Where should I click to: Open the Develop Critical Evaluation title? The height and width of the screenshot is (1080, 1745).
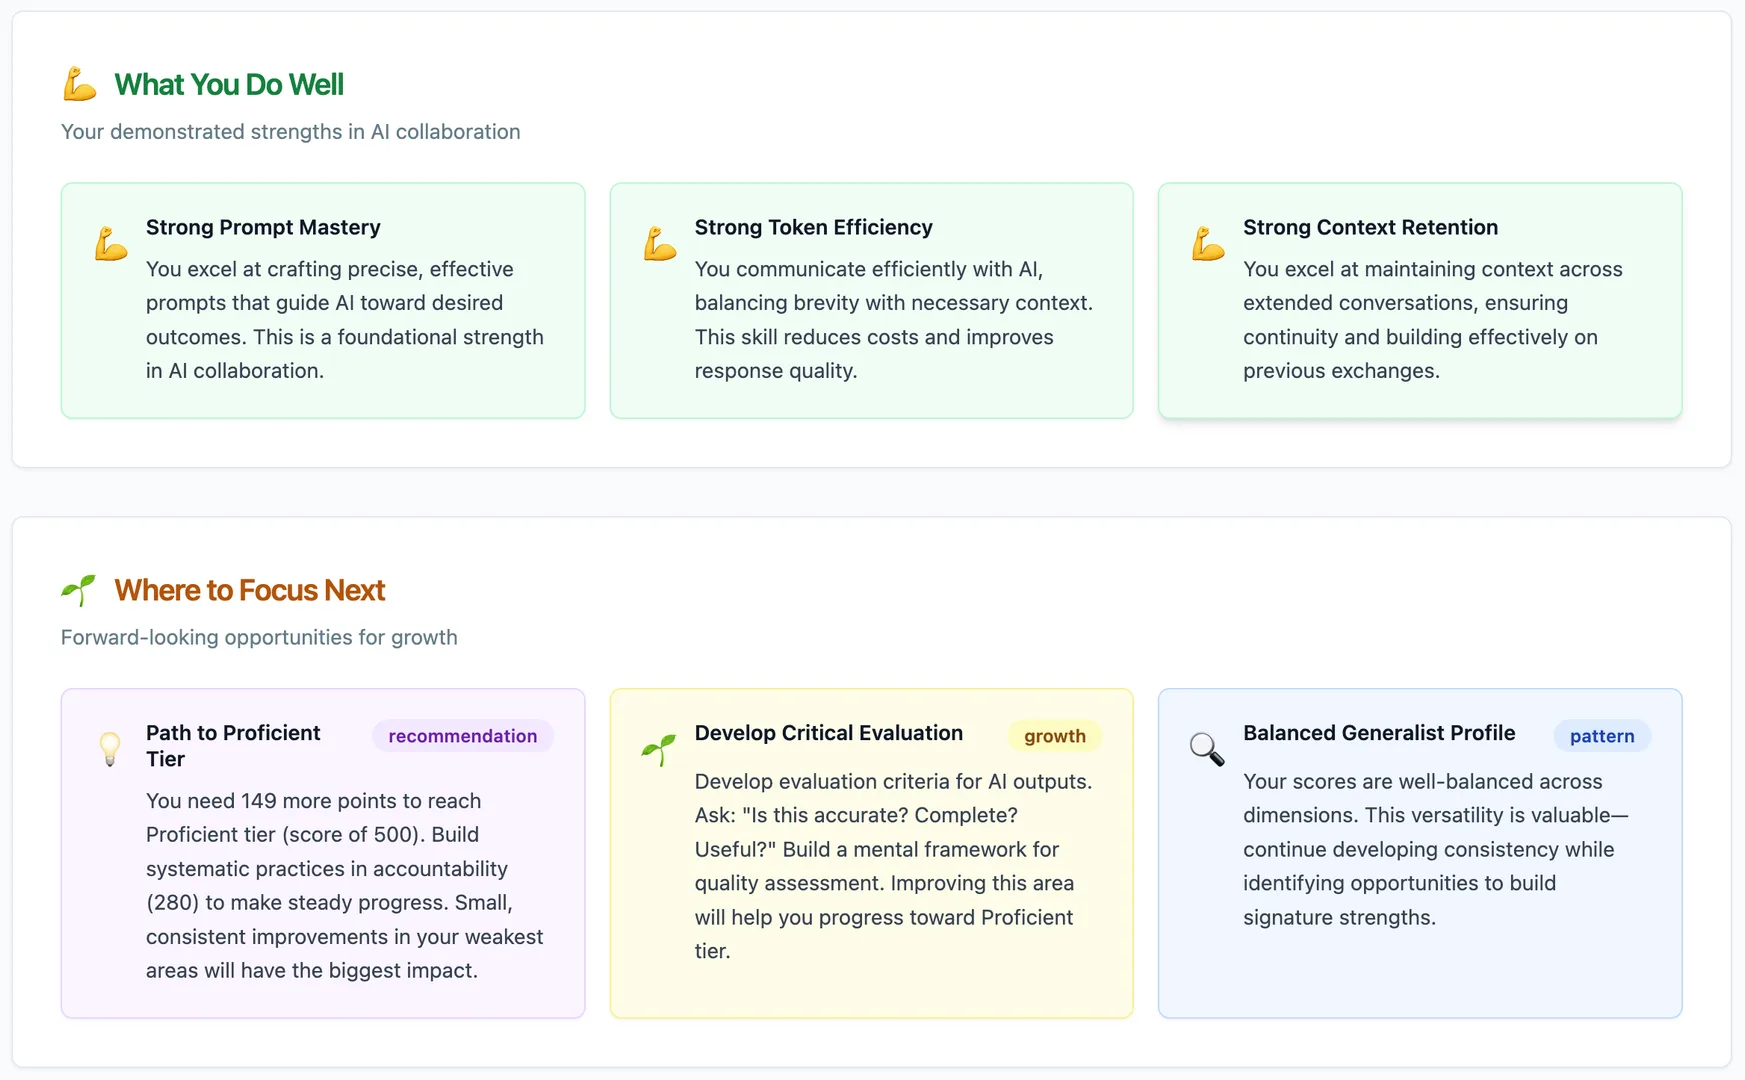[x=828, y=733]
